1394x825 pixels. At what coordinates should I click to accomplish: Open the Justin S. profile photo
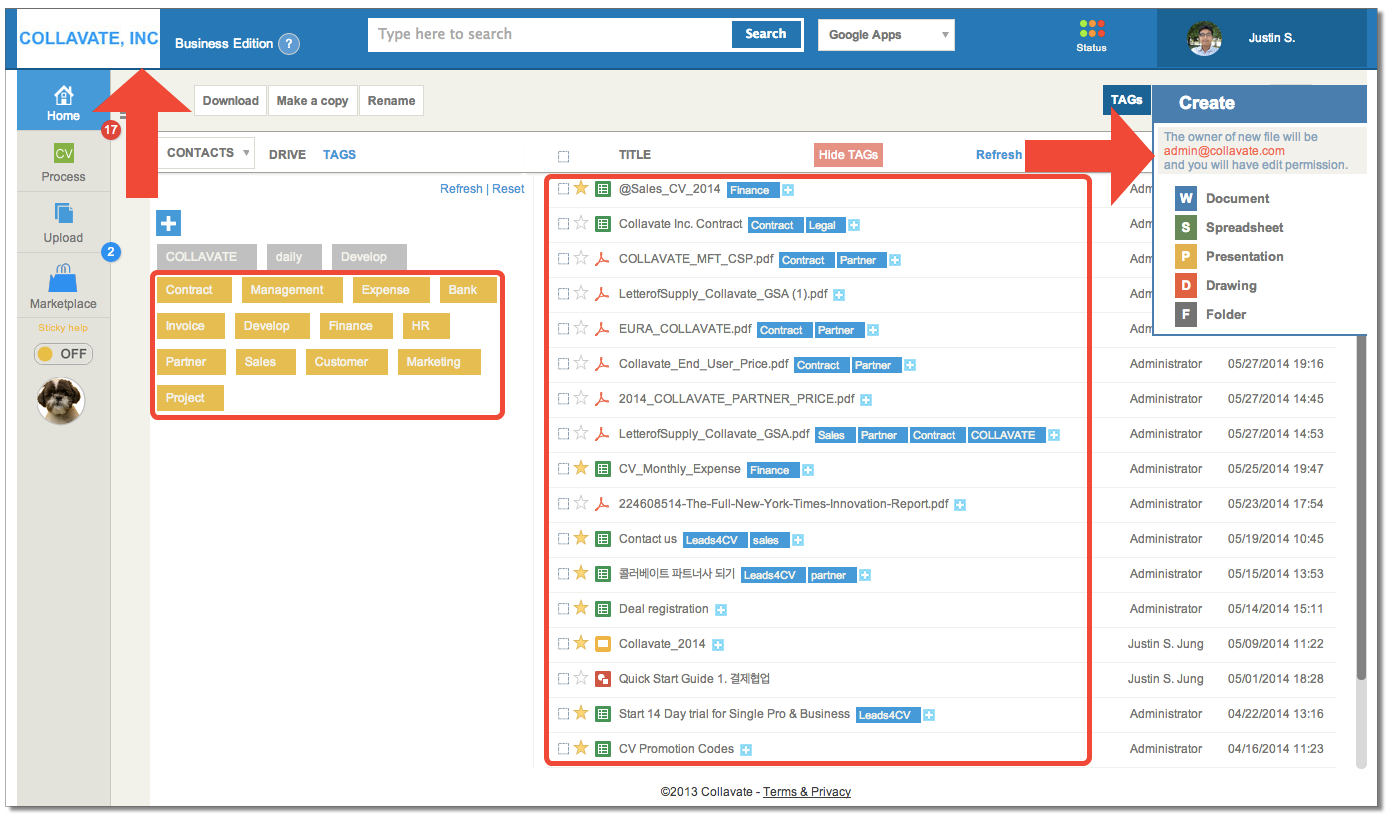pyautogui.click(x=1205, y=38)
